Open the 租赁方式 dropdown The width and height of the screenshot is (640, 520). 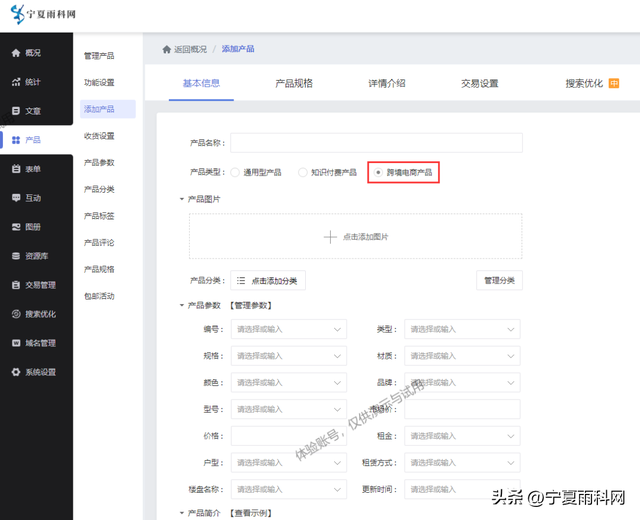462,462
